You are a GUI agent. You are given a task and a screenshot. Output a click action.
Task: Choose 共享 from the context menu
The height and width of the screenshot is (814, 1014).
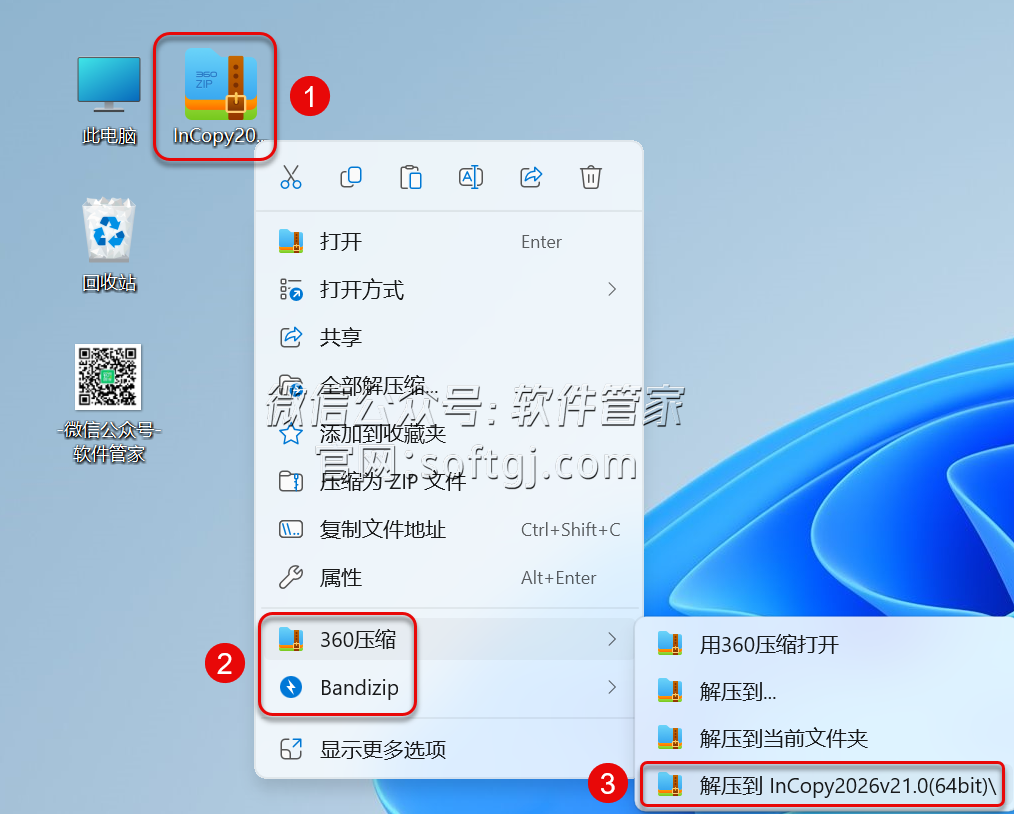click(449, 337)
